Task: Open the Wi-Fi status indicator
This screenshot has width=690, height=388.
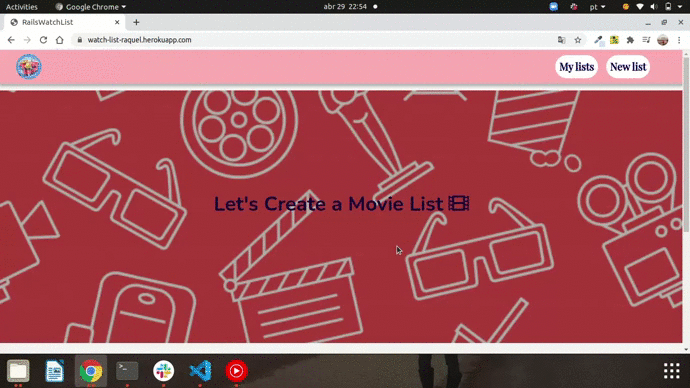Action: coord(640,7)
